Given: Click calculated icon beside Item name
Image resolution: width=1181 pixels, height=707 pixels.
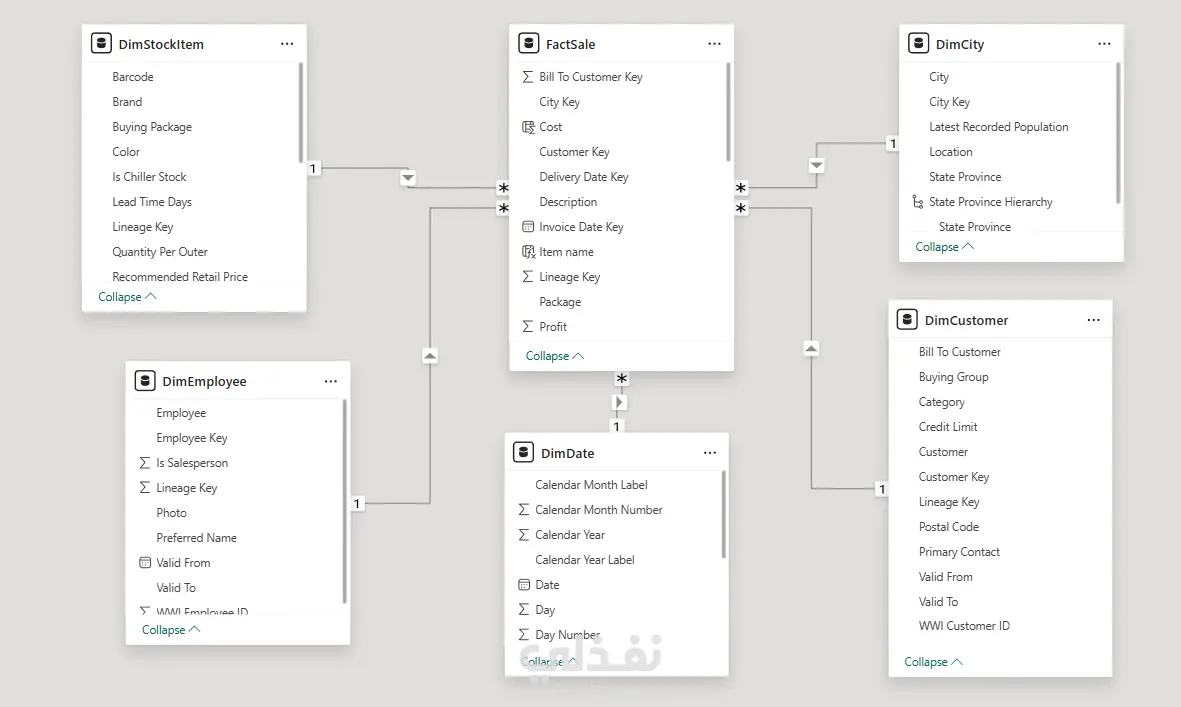Looking at the screenshot, I should coord(528,251).
